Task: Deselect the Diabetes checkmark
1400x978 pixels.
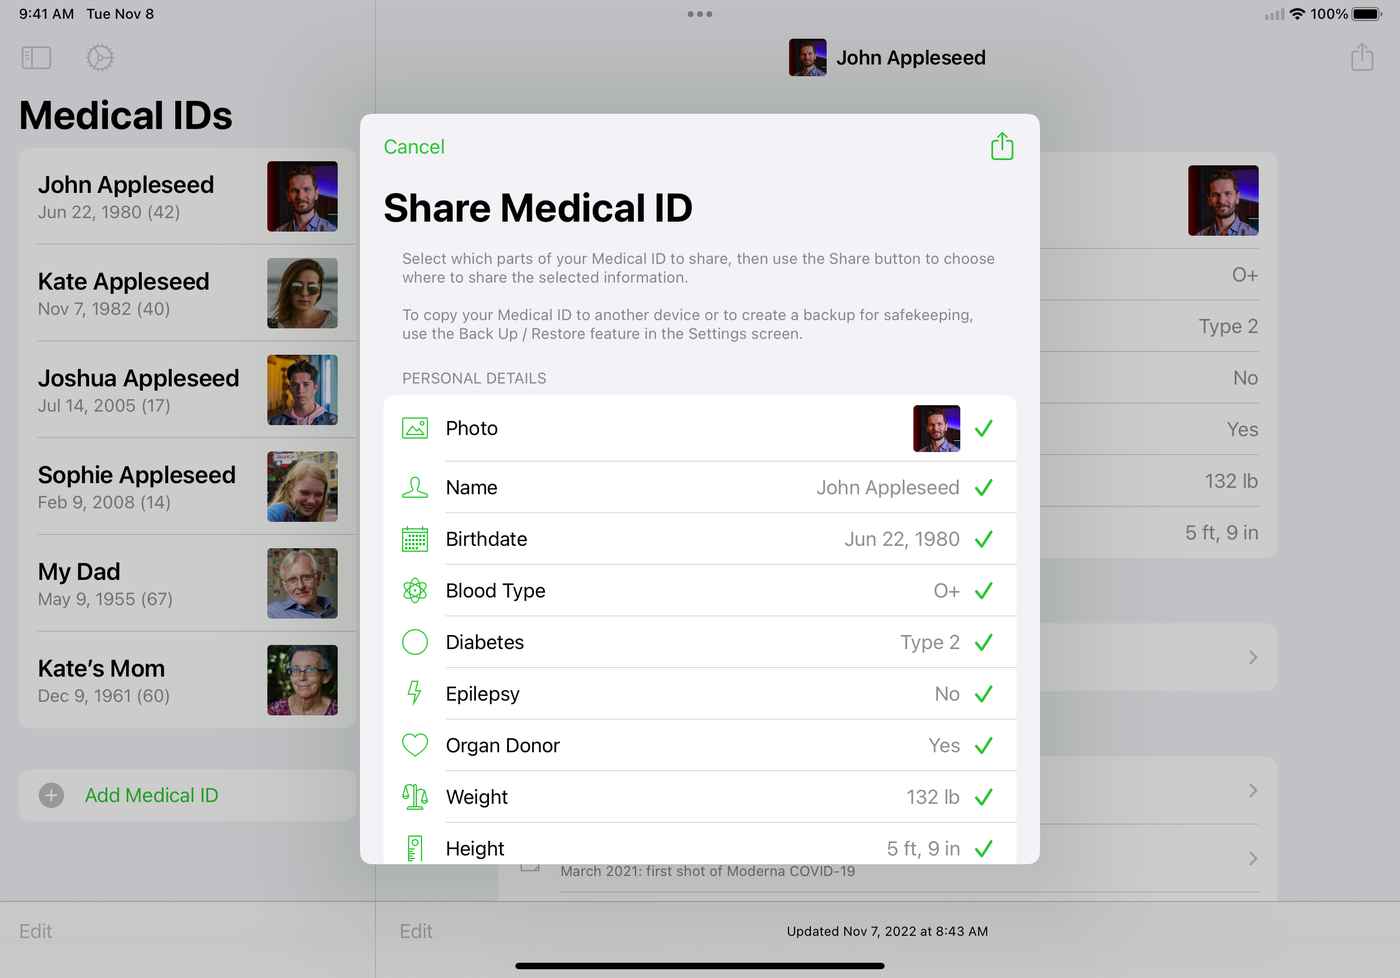Action: [984, 642]
